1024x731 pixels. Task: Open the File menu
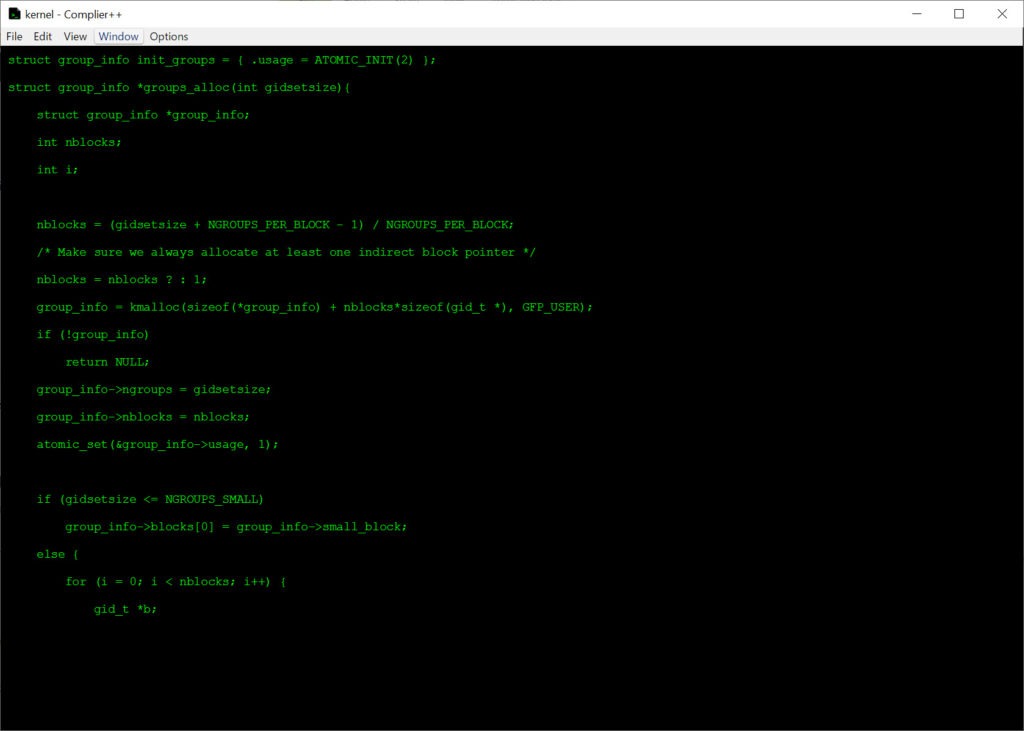coord(14,37)
